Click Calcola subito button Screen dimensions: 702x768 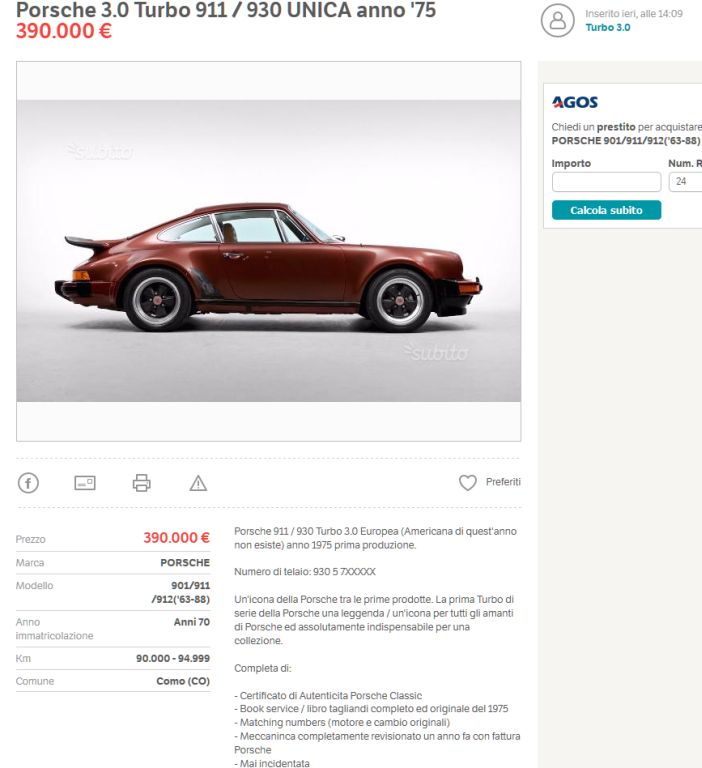click(606, 210)
